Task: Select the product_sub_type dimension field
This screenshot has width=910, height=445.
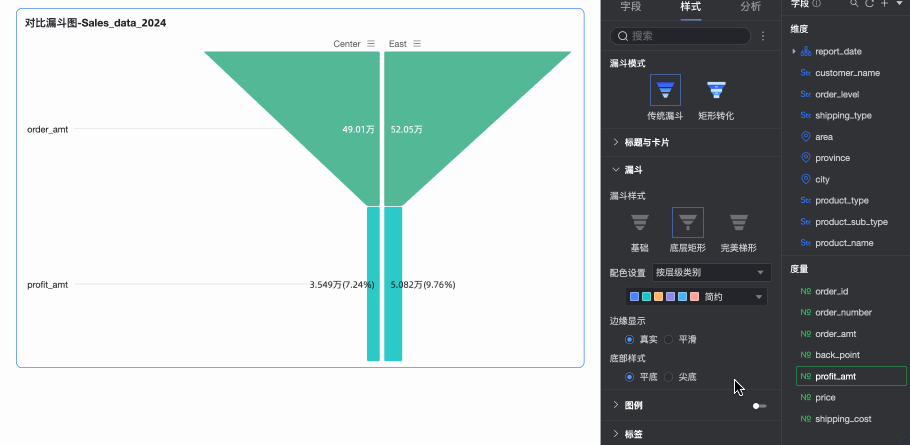Action: [x=851, y=222]
